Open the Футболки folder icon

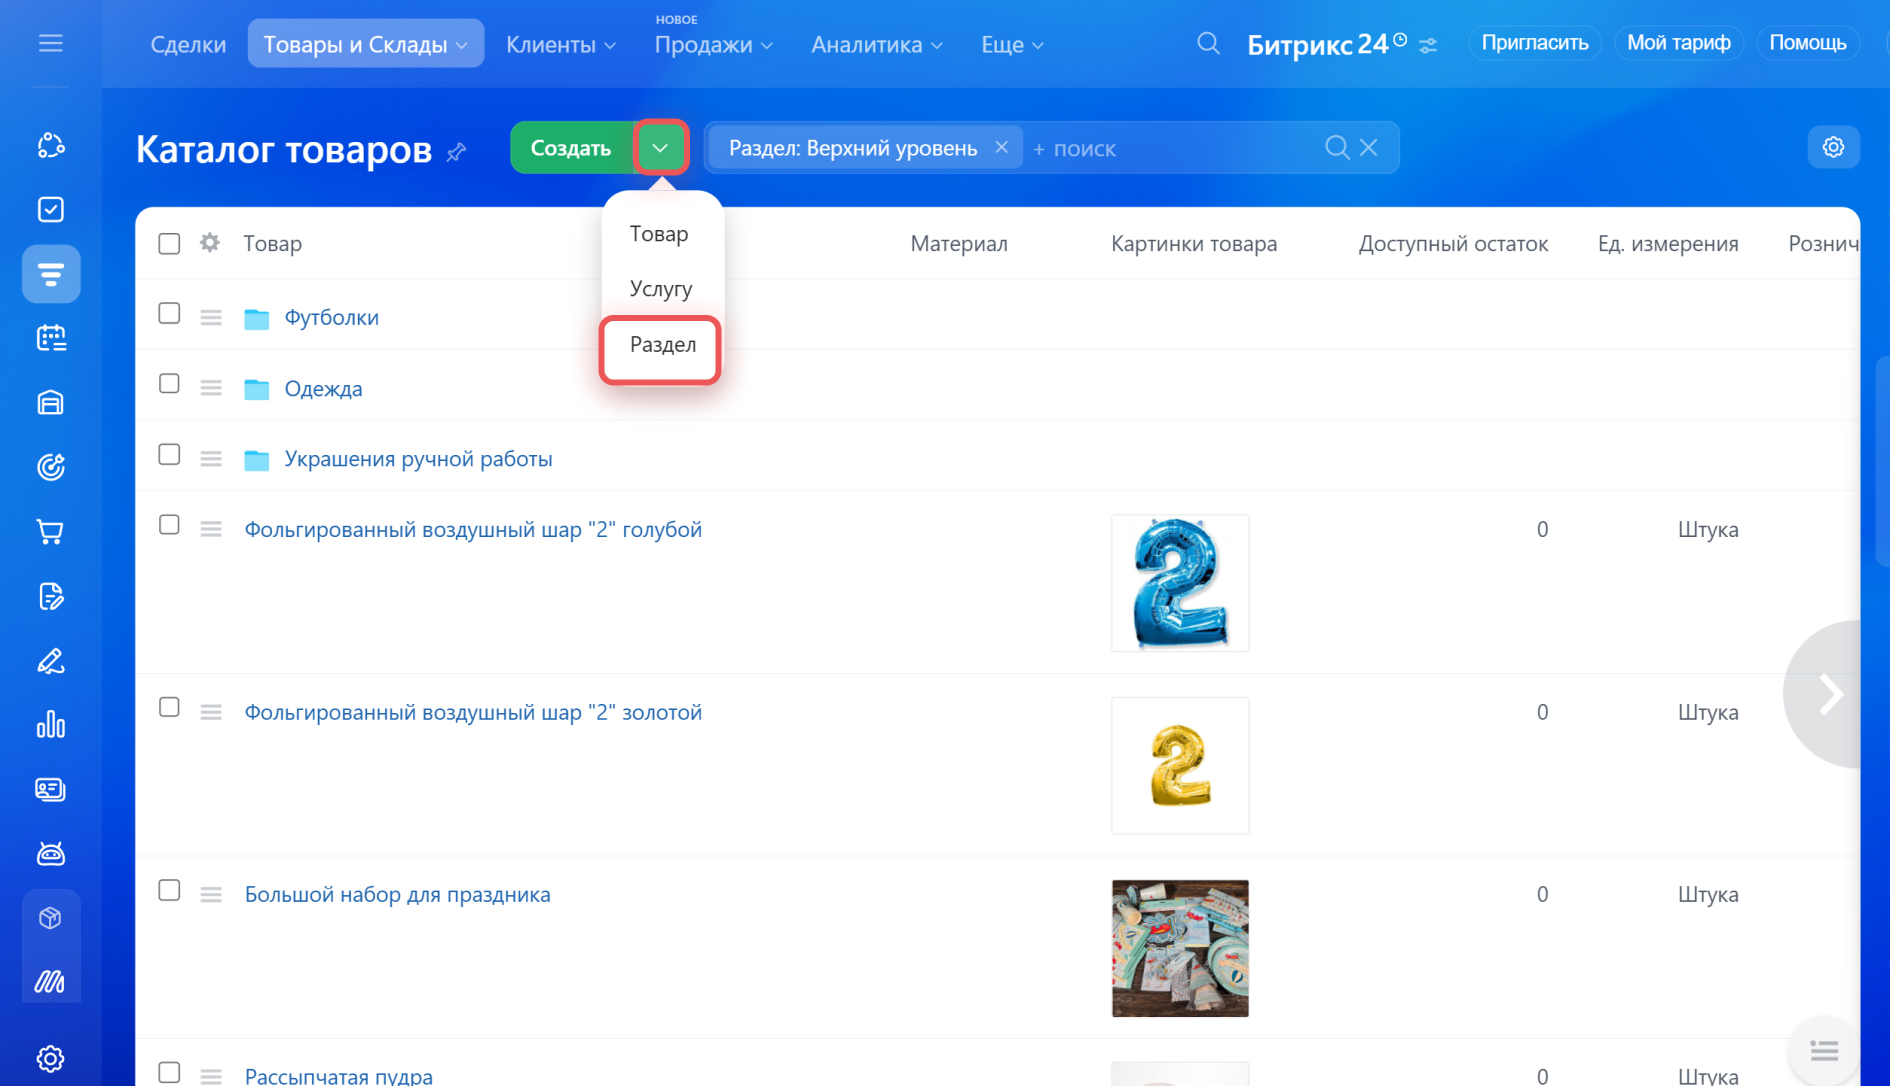click(x=257, y=318)
